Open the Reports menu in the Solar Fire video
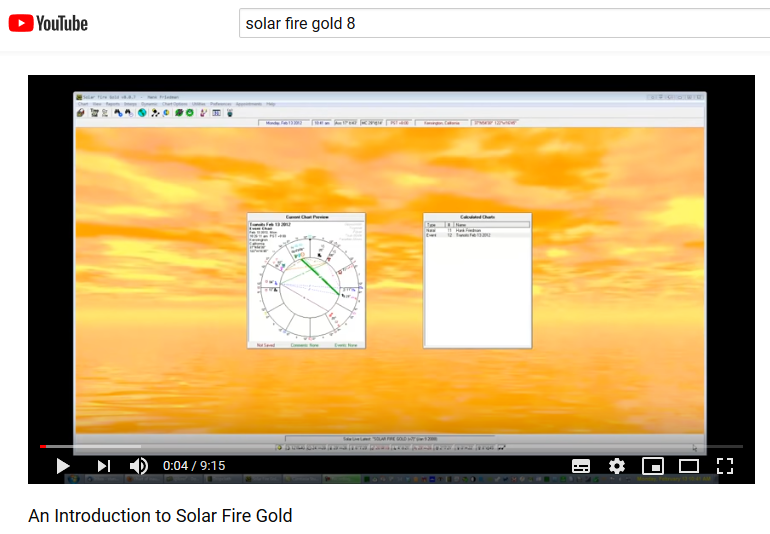 [x=112, y=104]
